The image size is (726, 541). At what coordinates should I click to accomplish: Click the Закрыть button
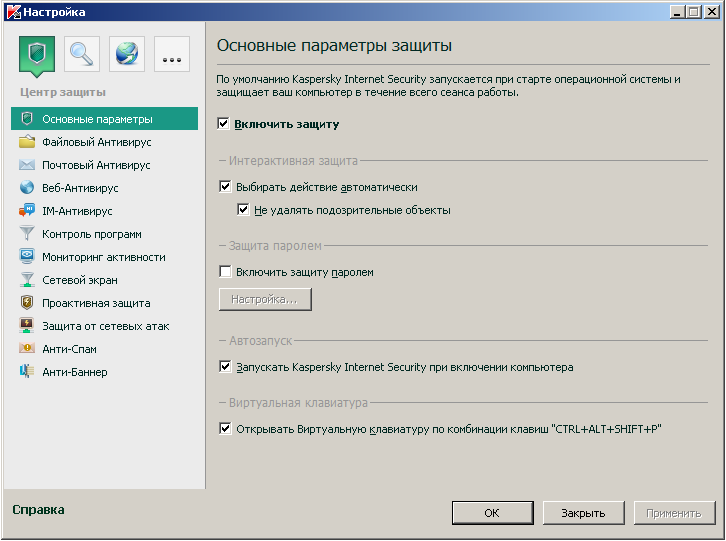pyautogui.click(x=583, y=513)
